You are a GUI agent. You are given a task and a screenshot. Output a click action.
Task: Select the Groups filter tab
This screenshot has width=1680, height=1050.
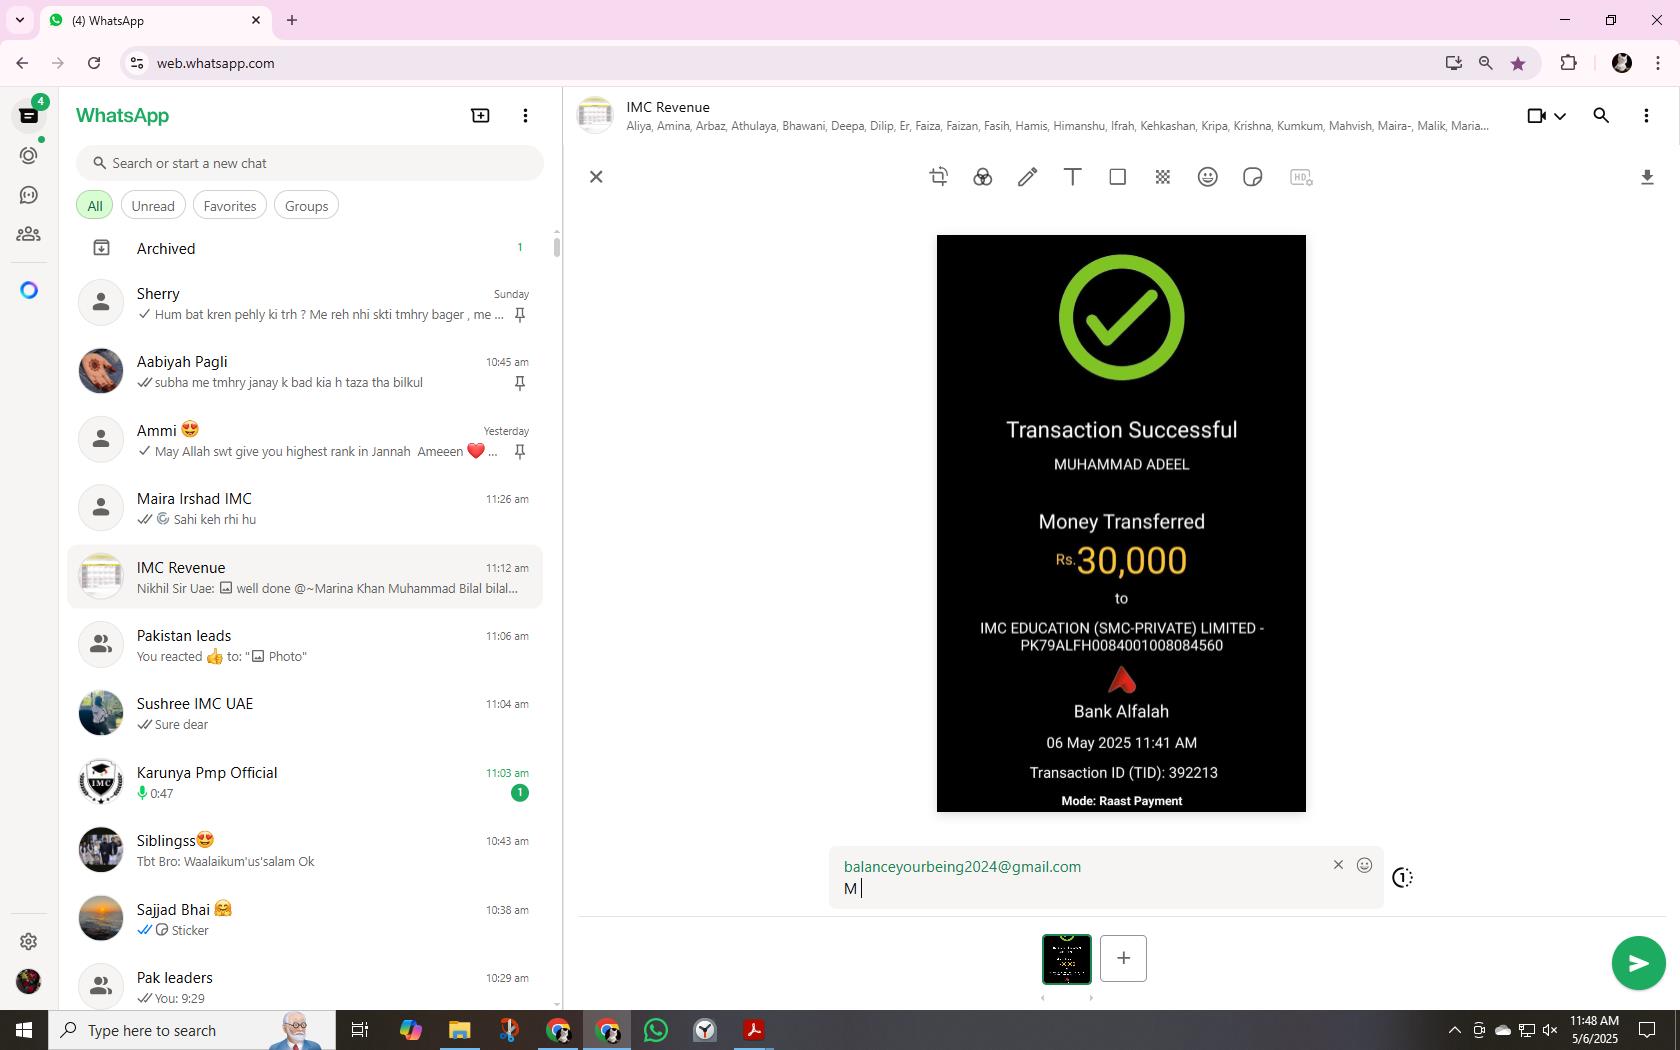pos(306,206)
